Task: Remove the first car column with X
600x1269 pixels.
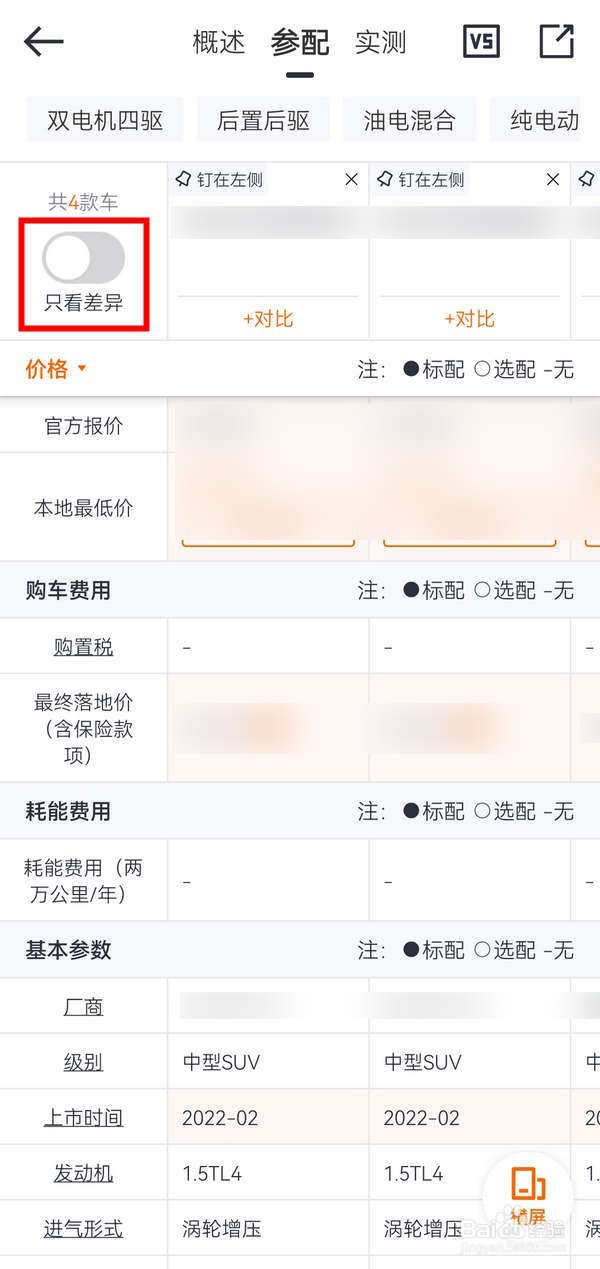Action: tap(351, 180)
